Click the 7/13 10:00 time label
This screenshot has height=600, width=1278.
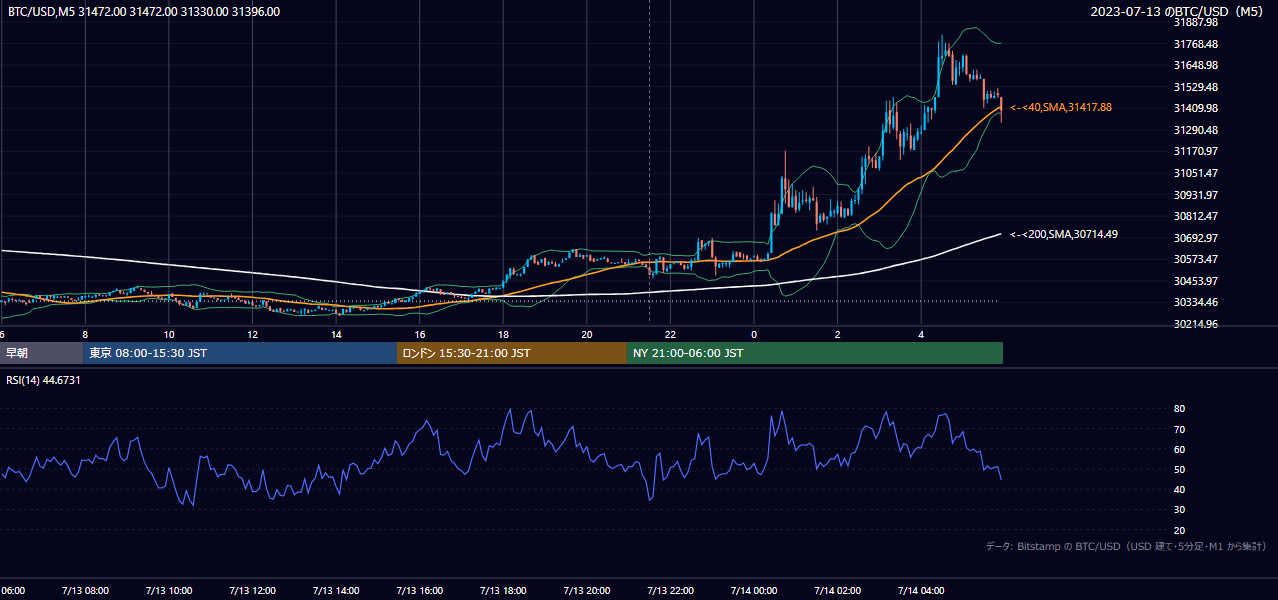169,591
